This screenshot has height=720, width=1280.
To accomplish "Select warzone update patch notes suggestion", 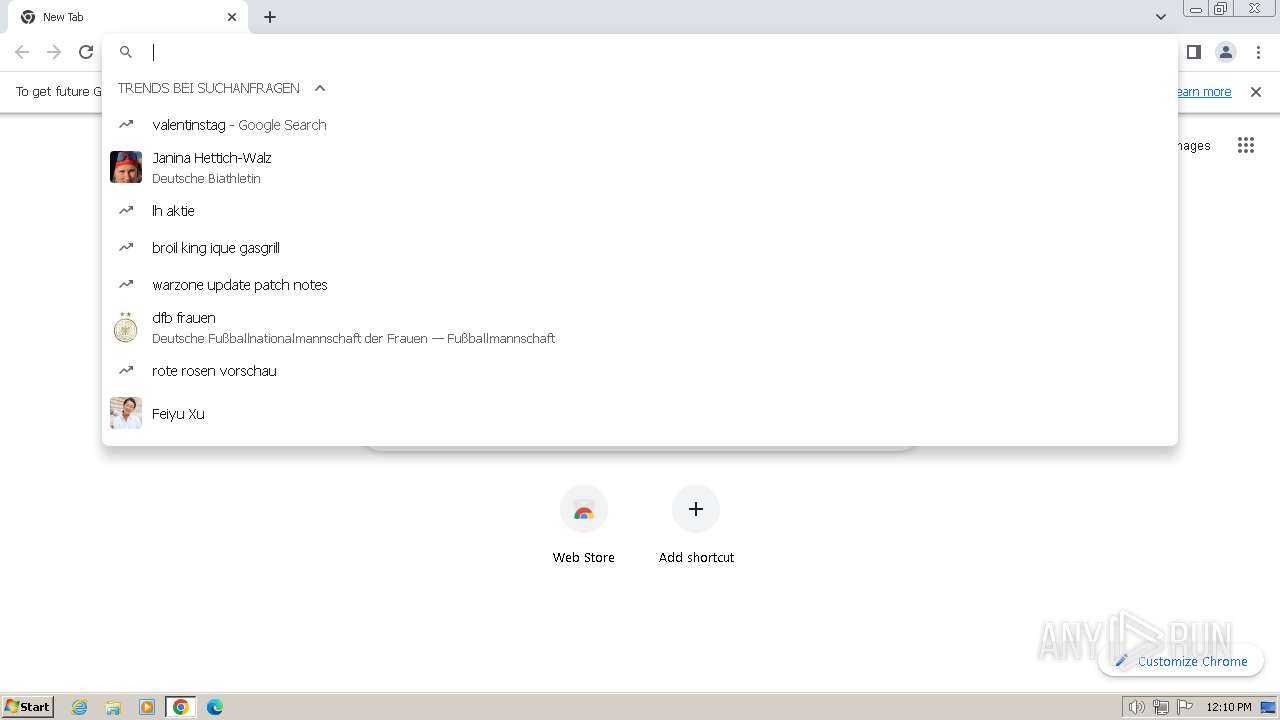I will pyautogui.click(x=640, y=285).
